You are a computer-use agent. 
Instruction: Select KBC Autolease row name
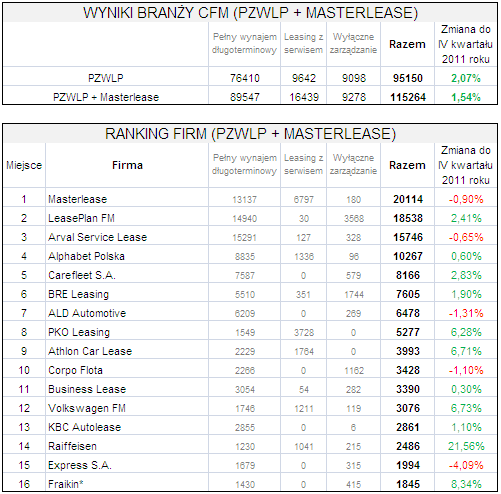click(84, 427)
